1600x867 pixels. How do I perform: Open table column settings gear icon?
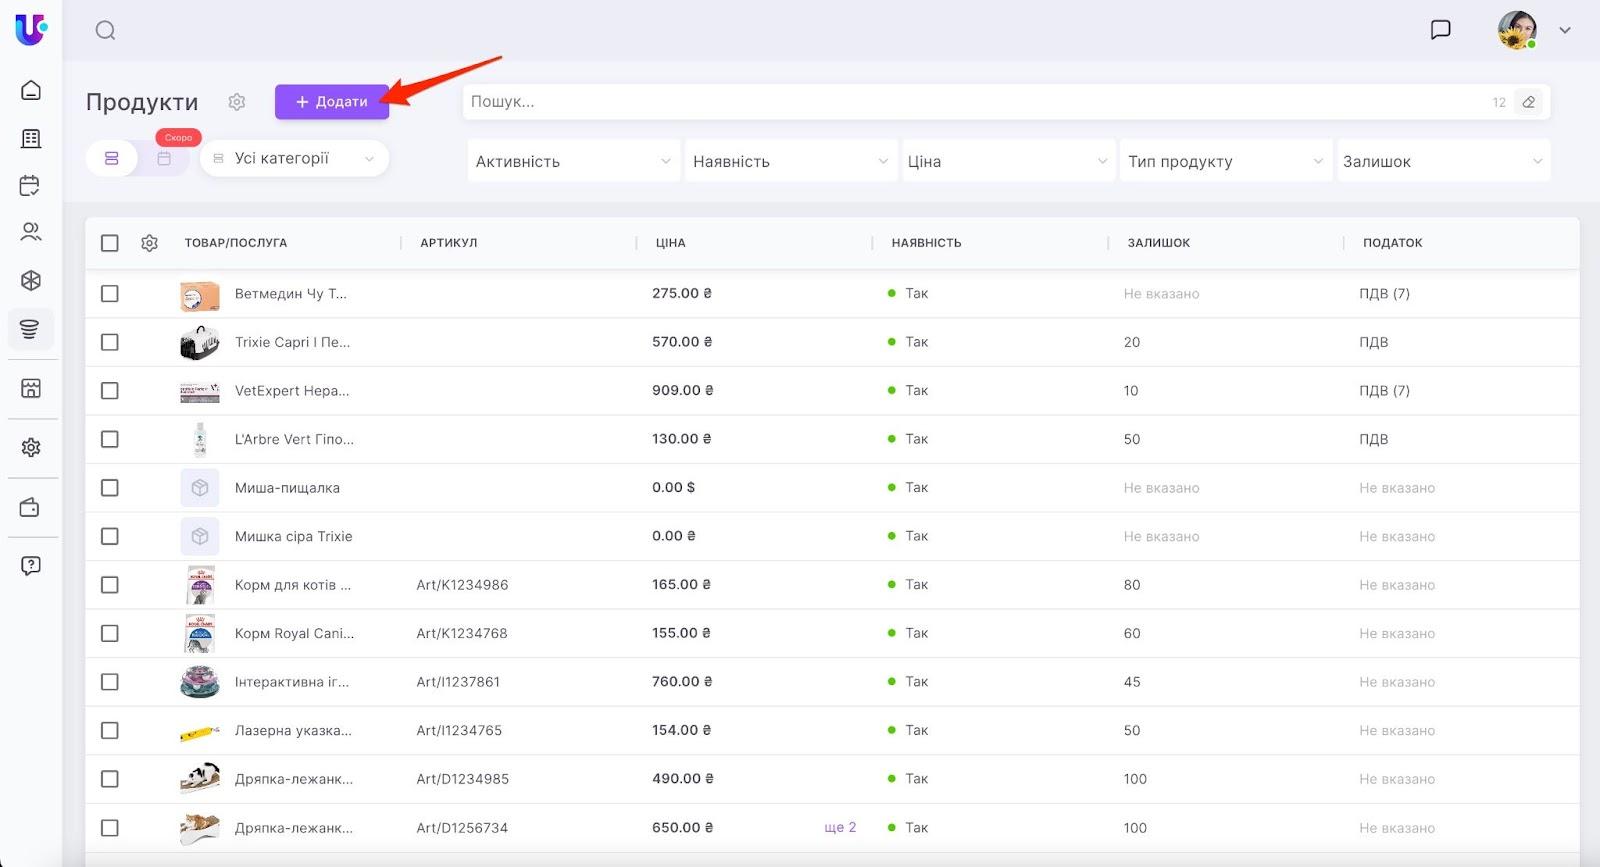pyautogui.click(x=150, y=243)
